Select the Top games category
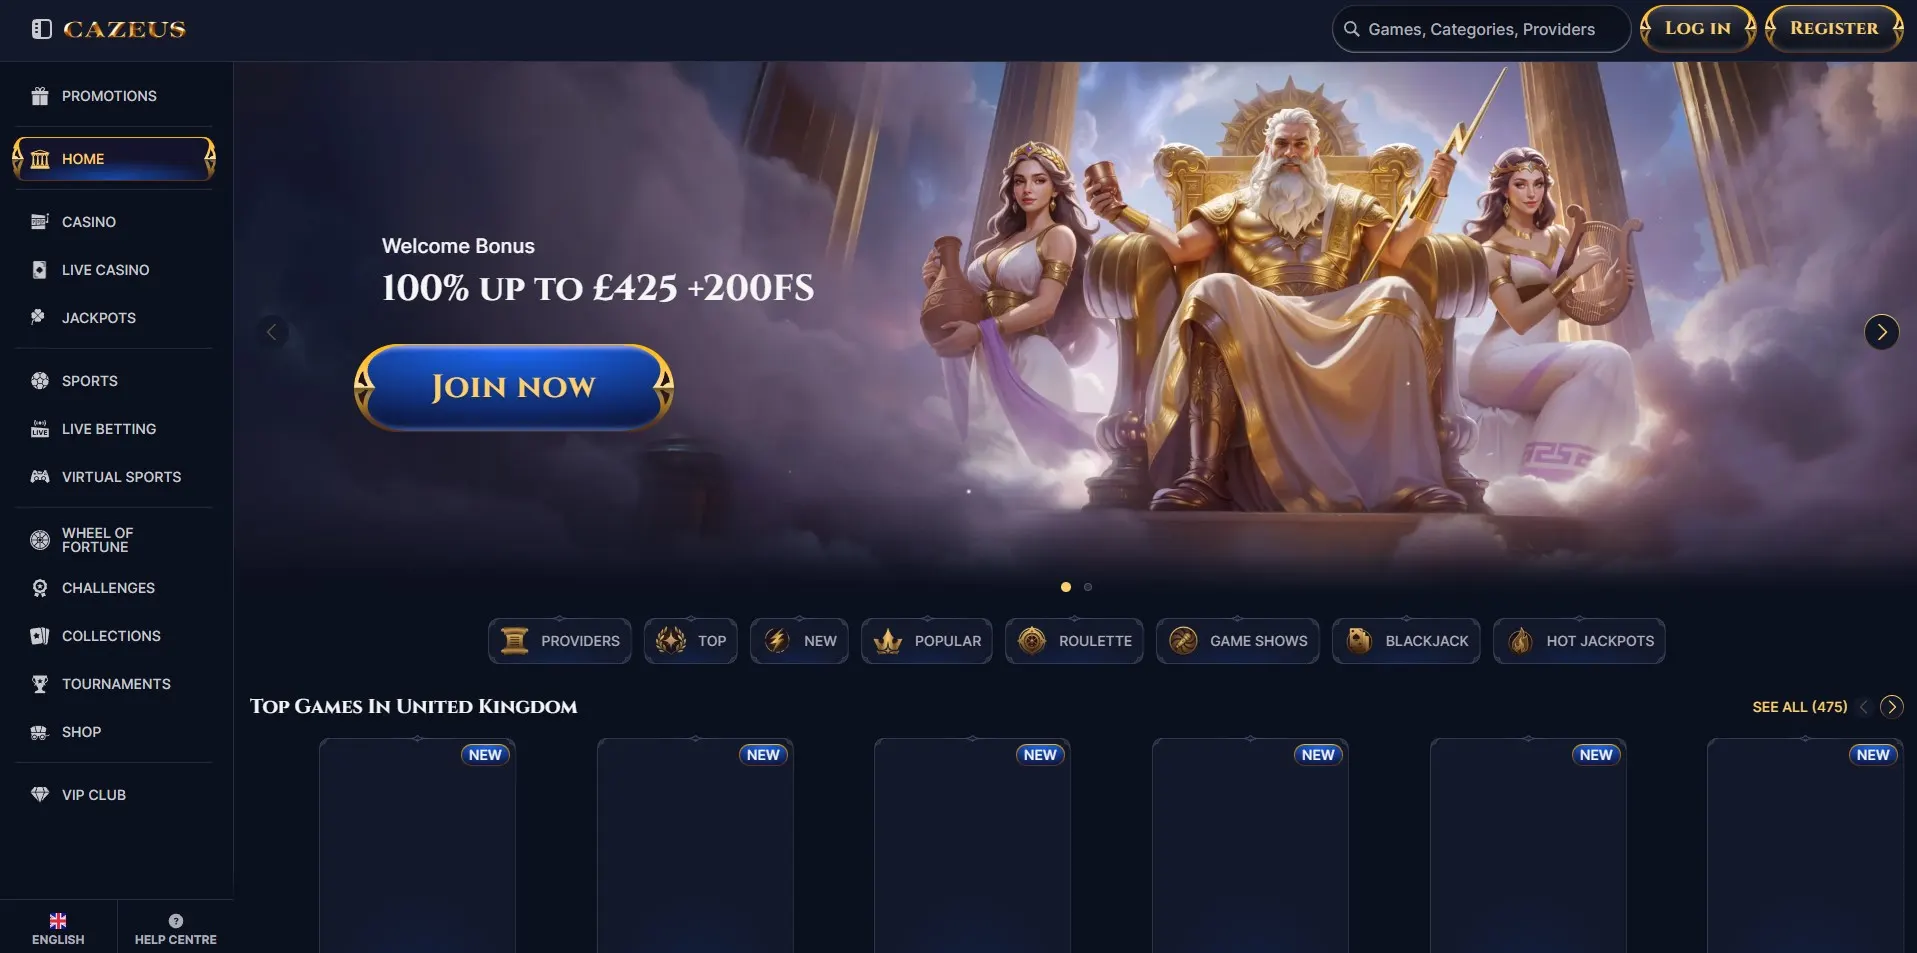 (x=691, y=641)
